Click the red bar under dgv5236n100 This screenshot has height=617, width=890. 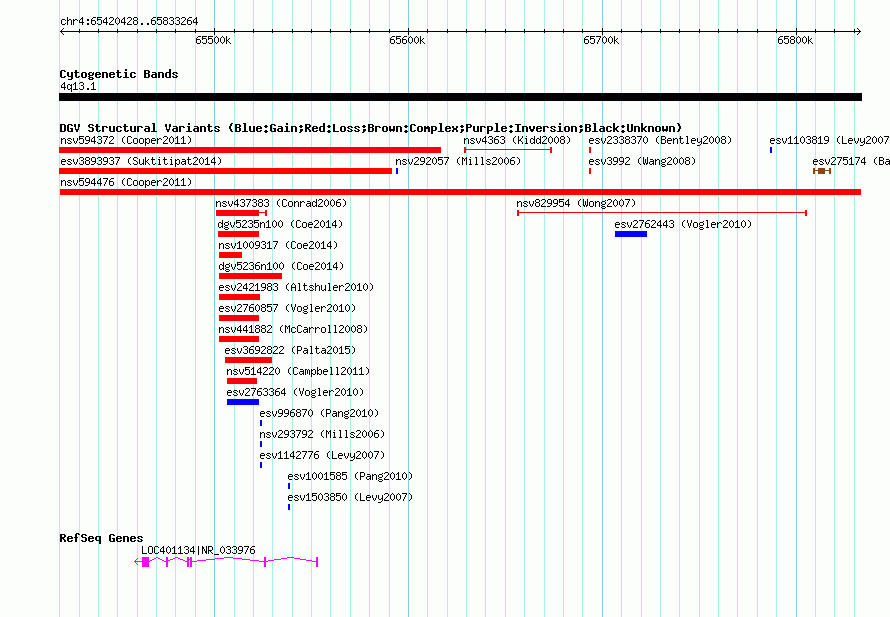tap(250, 276)
